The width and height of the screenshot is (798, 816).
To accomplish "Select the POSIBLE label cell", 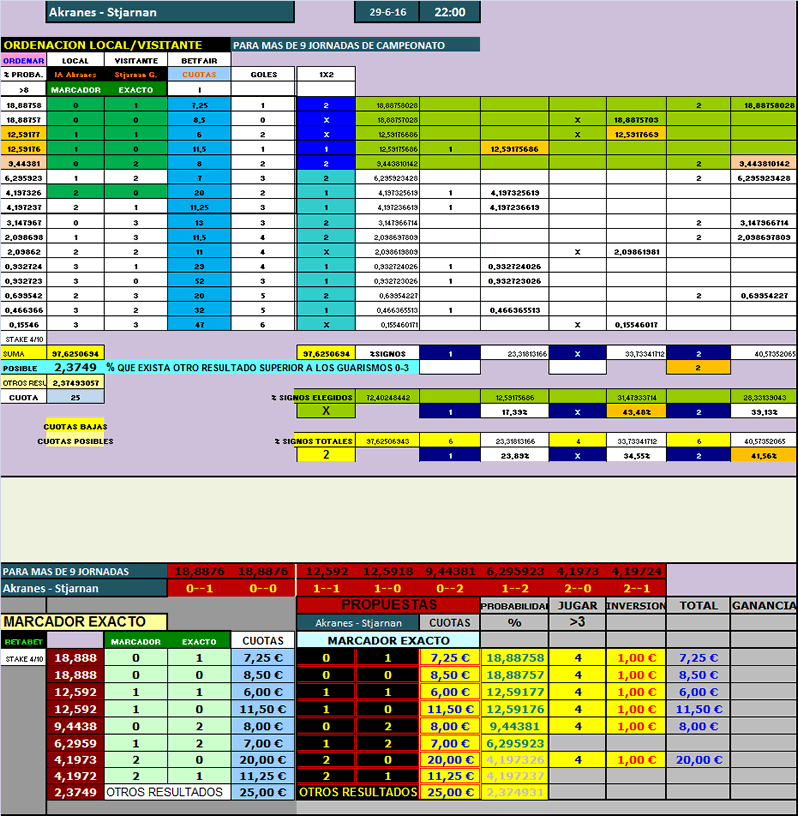I will 23,368.
